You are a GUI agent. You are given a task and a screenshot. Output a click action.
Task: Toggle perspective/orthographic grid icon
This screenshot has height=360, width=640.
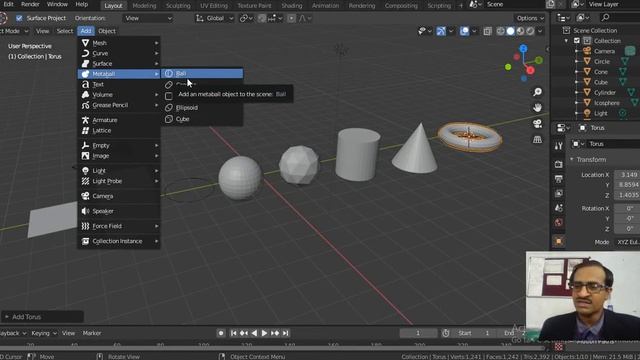[538, 139]
